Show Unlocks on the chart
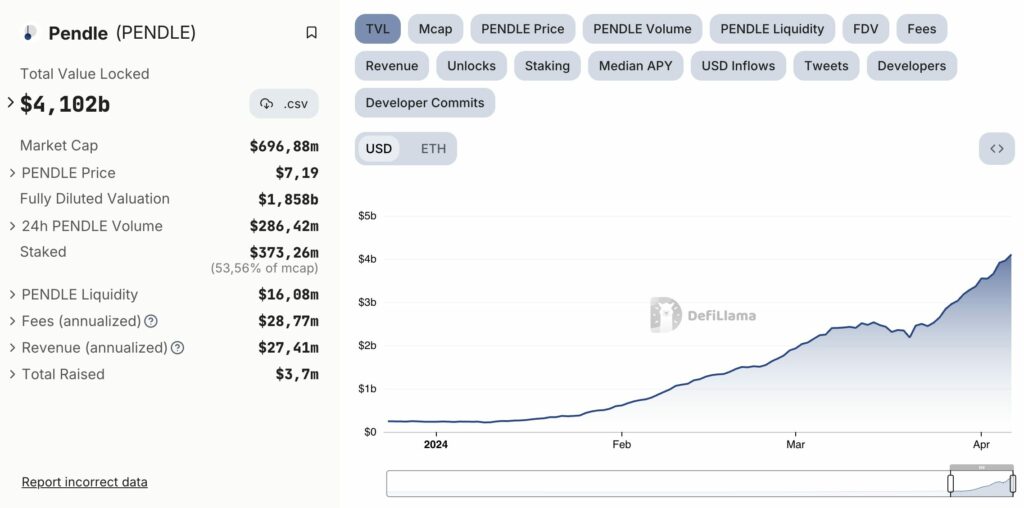This screenshot has width=1024, height=508. pyautogui.click(x=472, y=66)
